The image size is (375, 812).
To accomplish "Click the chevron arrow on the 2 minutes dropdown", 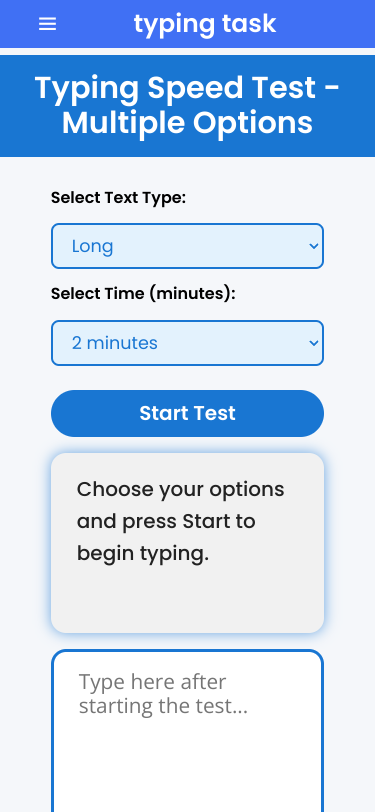I will pyautogui.click(x=313, y=343).
